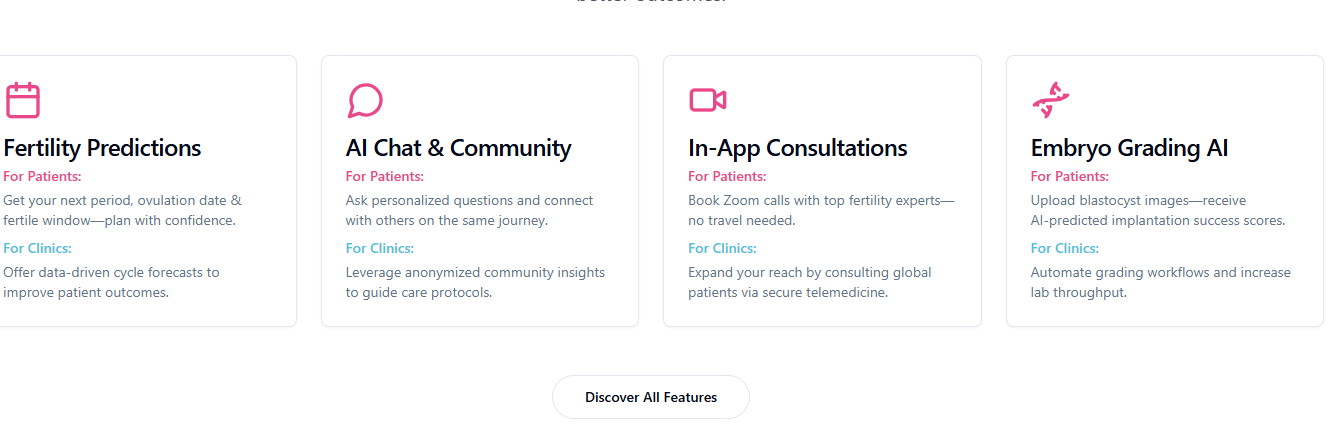The height and width of the screenshot is (444, 1329).
Task: Click For Clinics label under Fertility Predictions
Action: point(38,248)
